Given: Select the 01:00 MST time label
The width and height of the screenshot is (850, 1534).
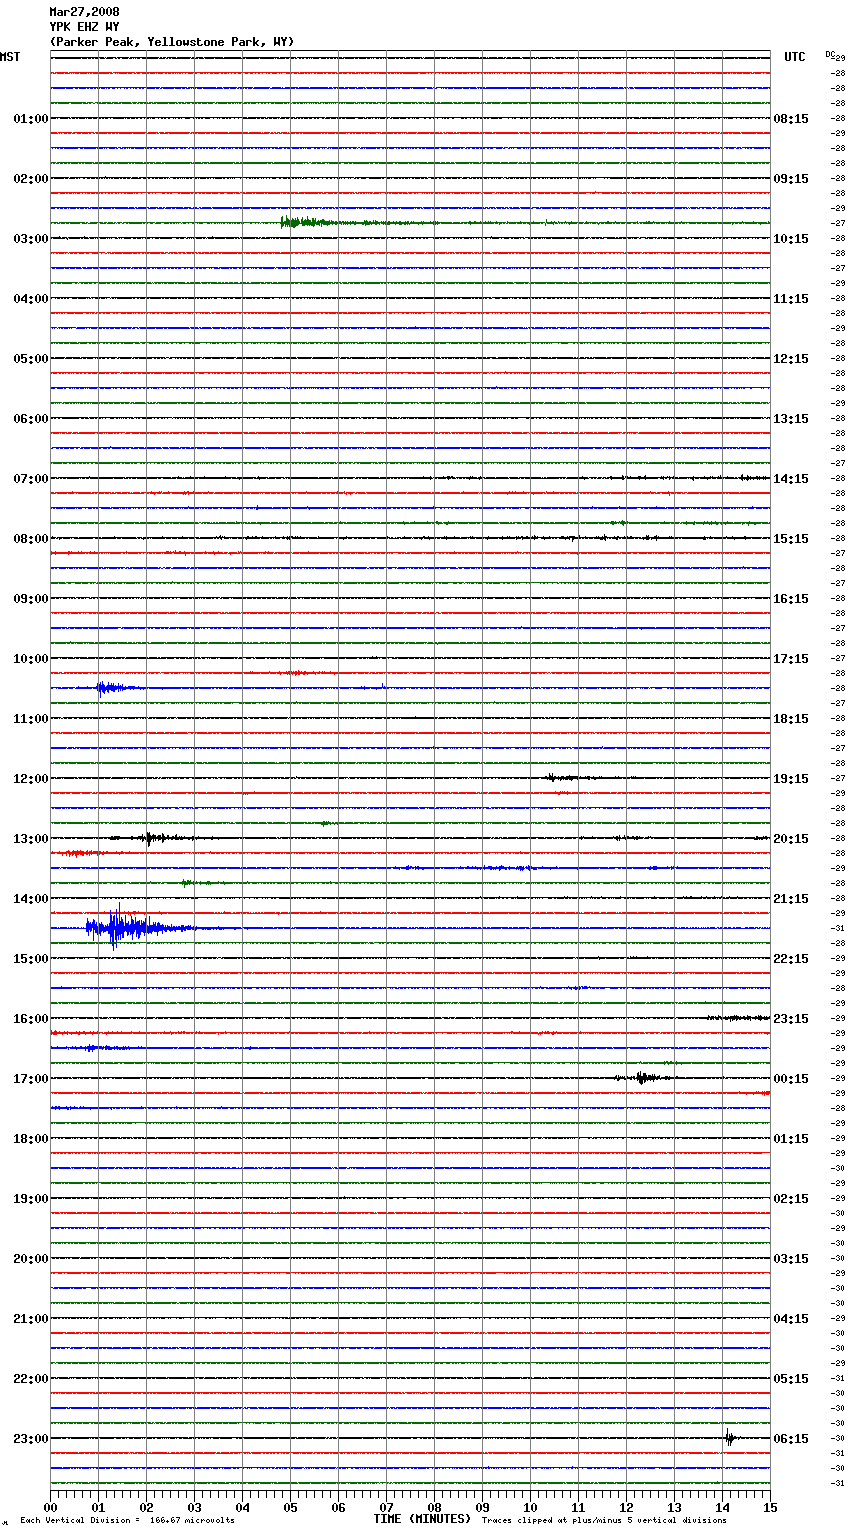Looking at the screenshot, I should pyautogui.click(x=31, y=119).
